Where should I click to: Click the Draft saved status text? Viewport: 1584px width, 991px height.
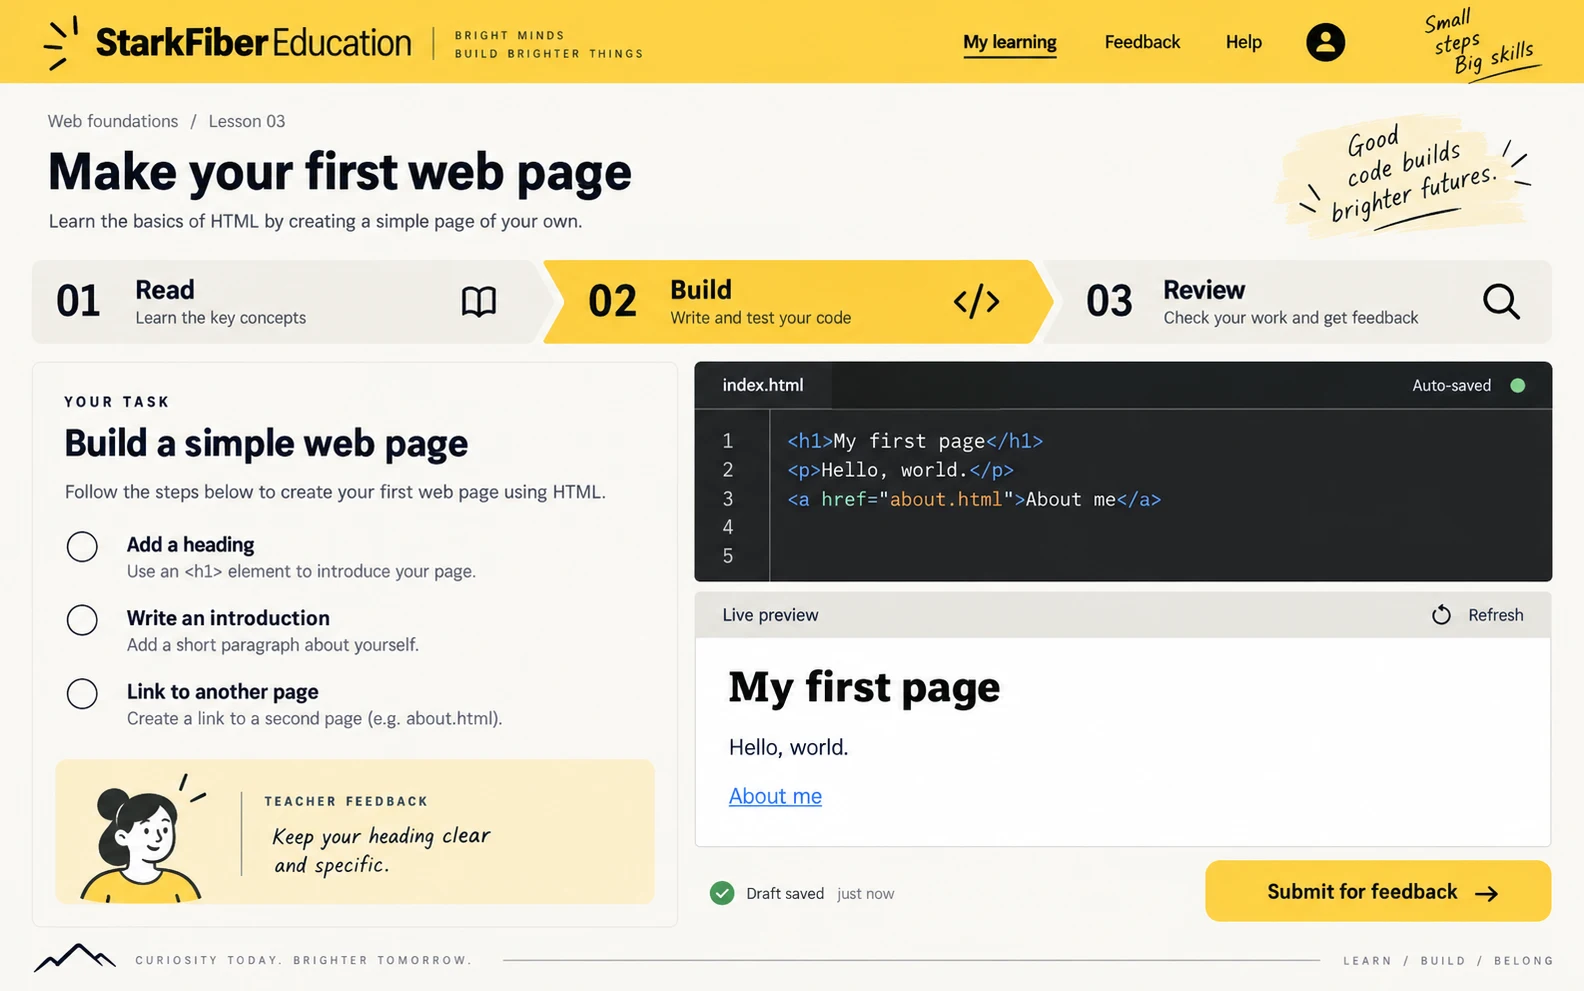coord(785,893)
